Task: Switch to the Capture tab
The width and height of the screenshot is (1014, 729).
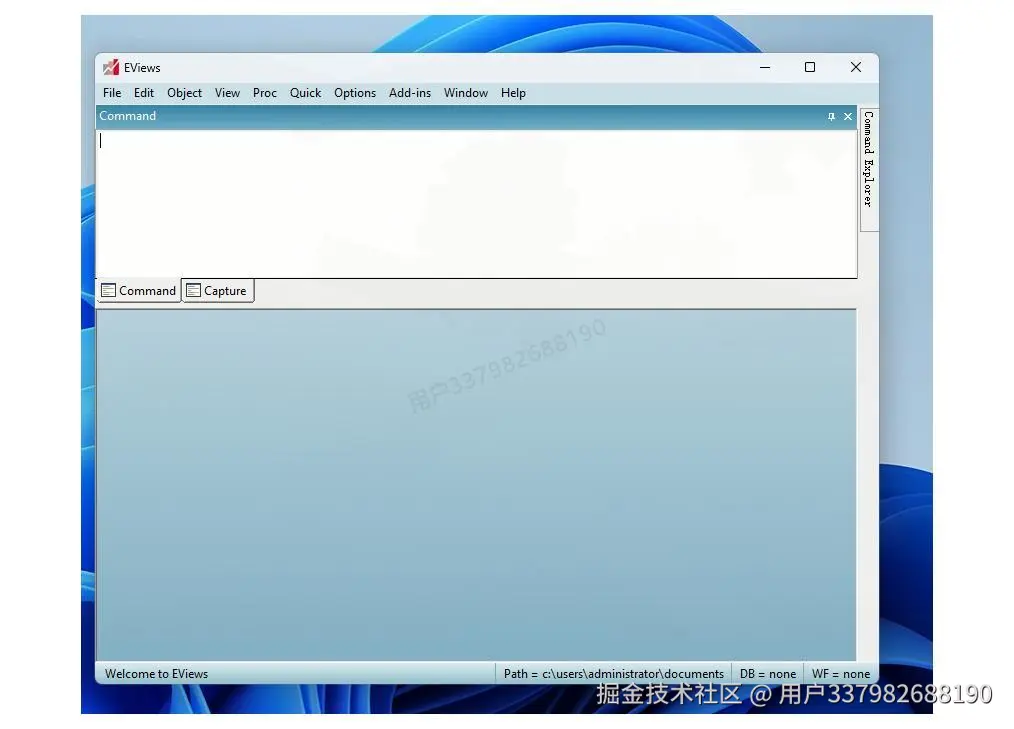Action: [217, 290]
